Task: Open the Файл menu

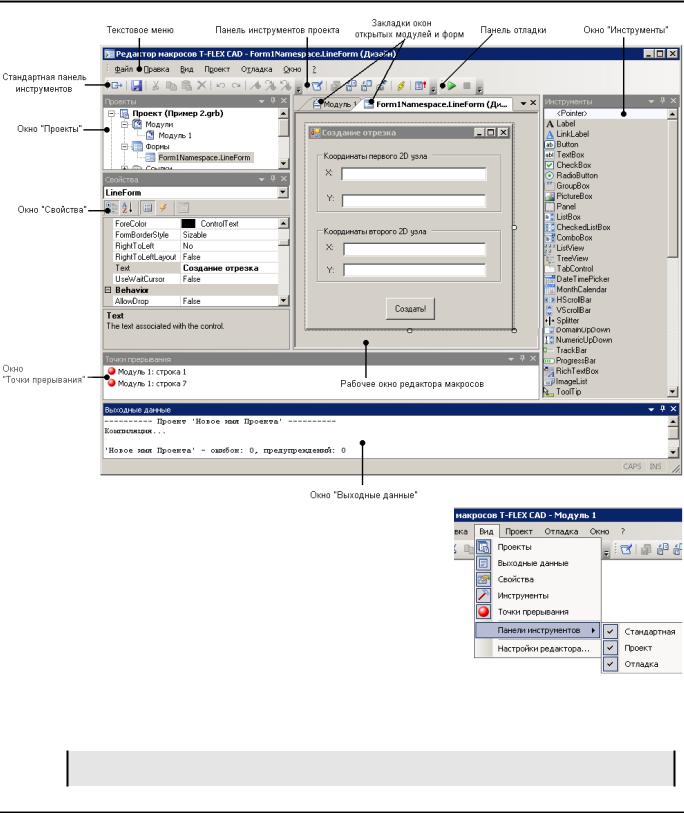Action: coord(124,69)
